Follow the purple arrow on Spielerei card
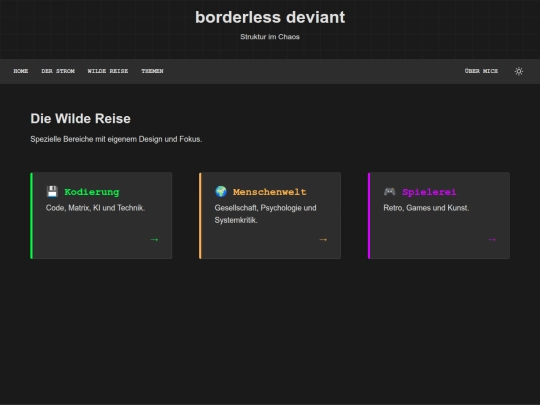The width and height of the screenshot is (540, 405). (x=492, y=239)
